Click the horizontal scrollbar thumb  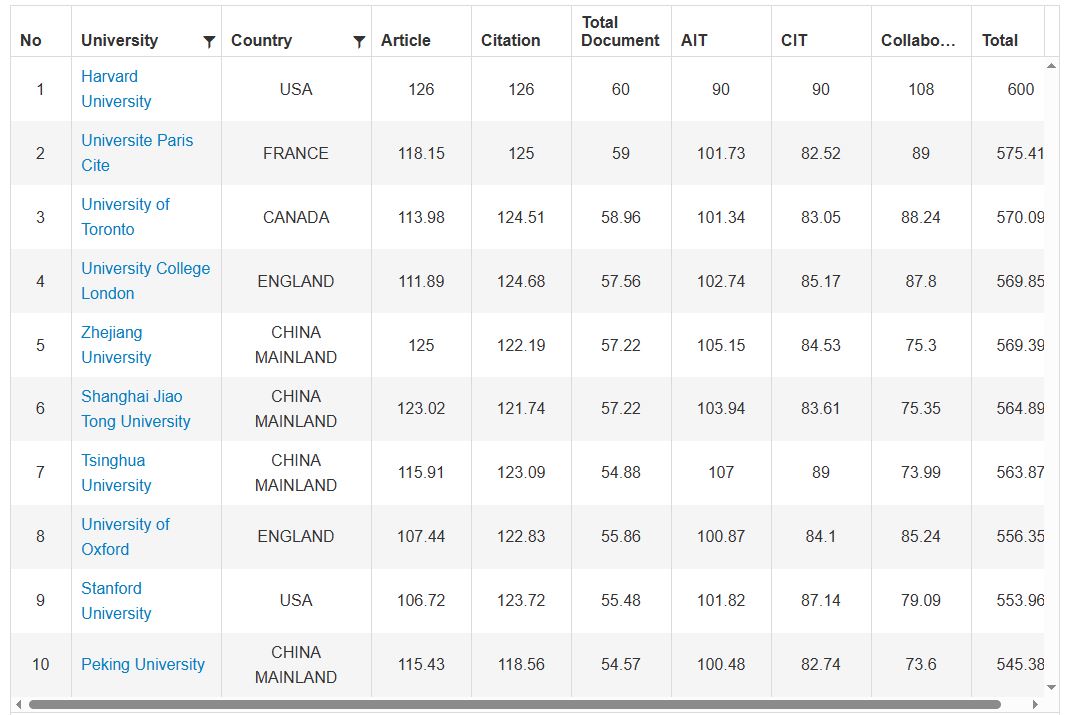pos(515,704)
